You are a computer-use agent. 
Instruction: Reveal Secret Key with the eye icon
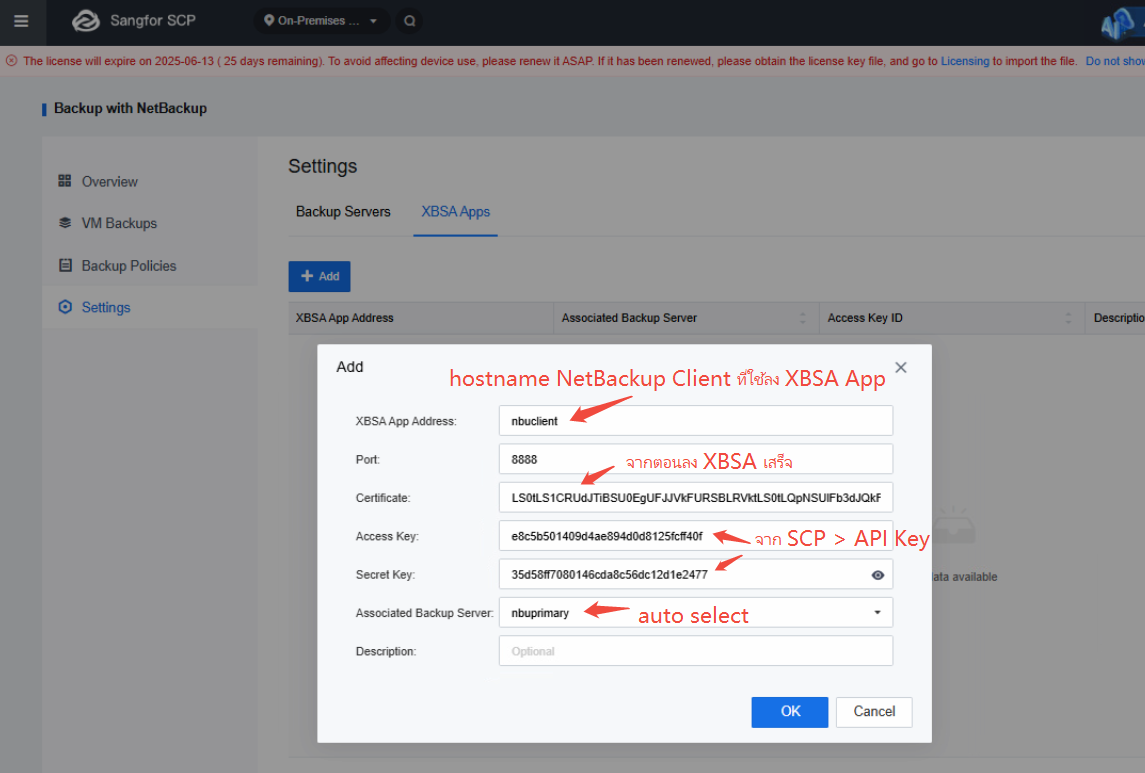[878, 575]
